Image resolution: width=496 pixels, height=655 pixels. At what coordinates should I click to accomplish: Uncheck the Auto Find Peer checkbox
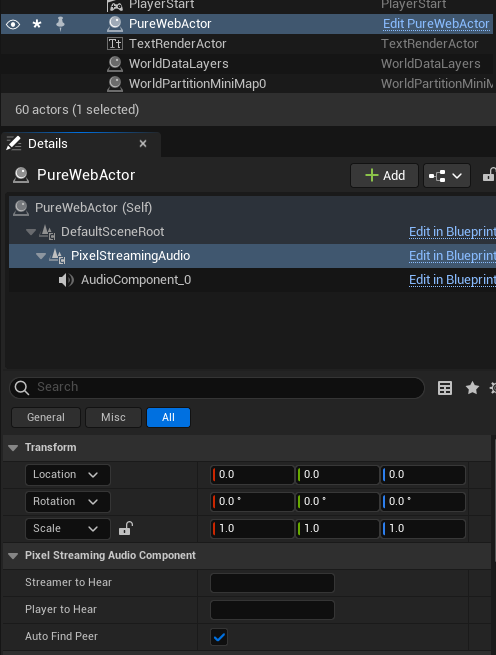tap(219, 637)
